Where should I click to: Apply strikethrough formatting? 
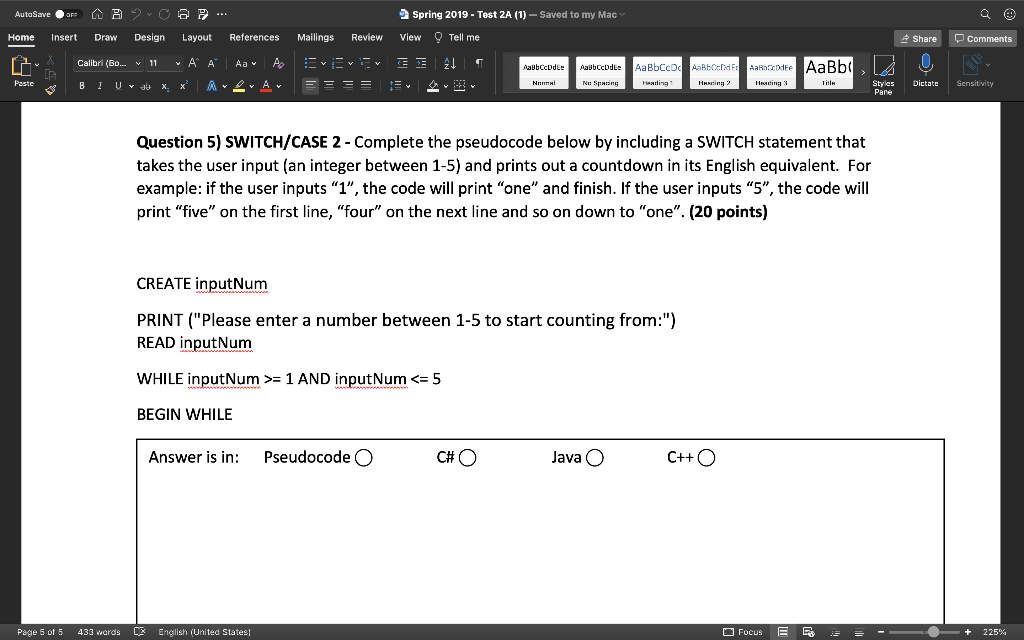coord(146,86)
